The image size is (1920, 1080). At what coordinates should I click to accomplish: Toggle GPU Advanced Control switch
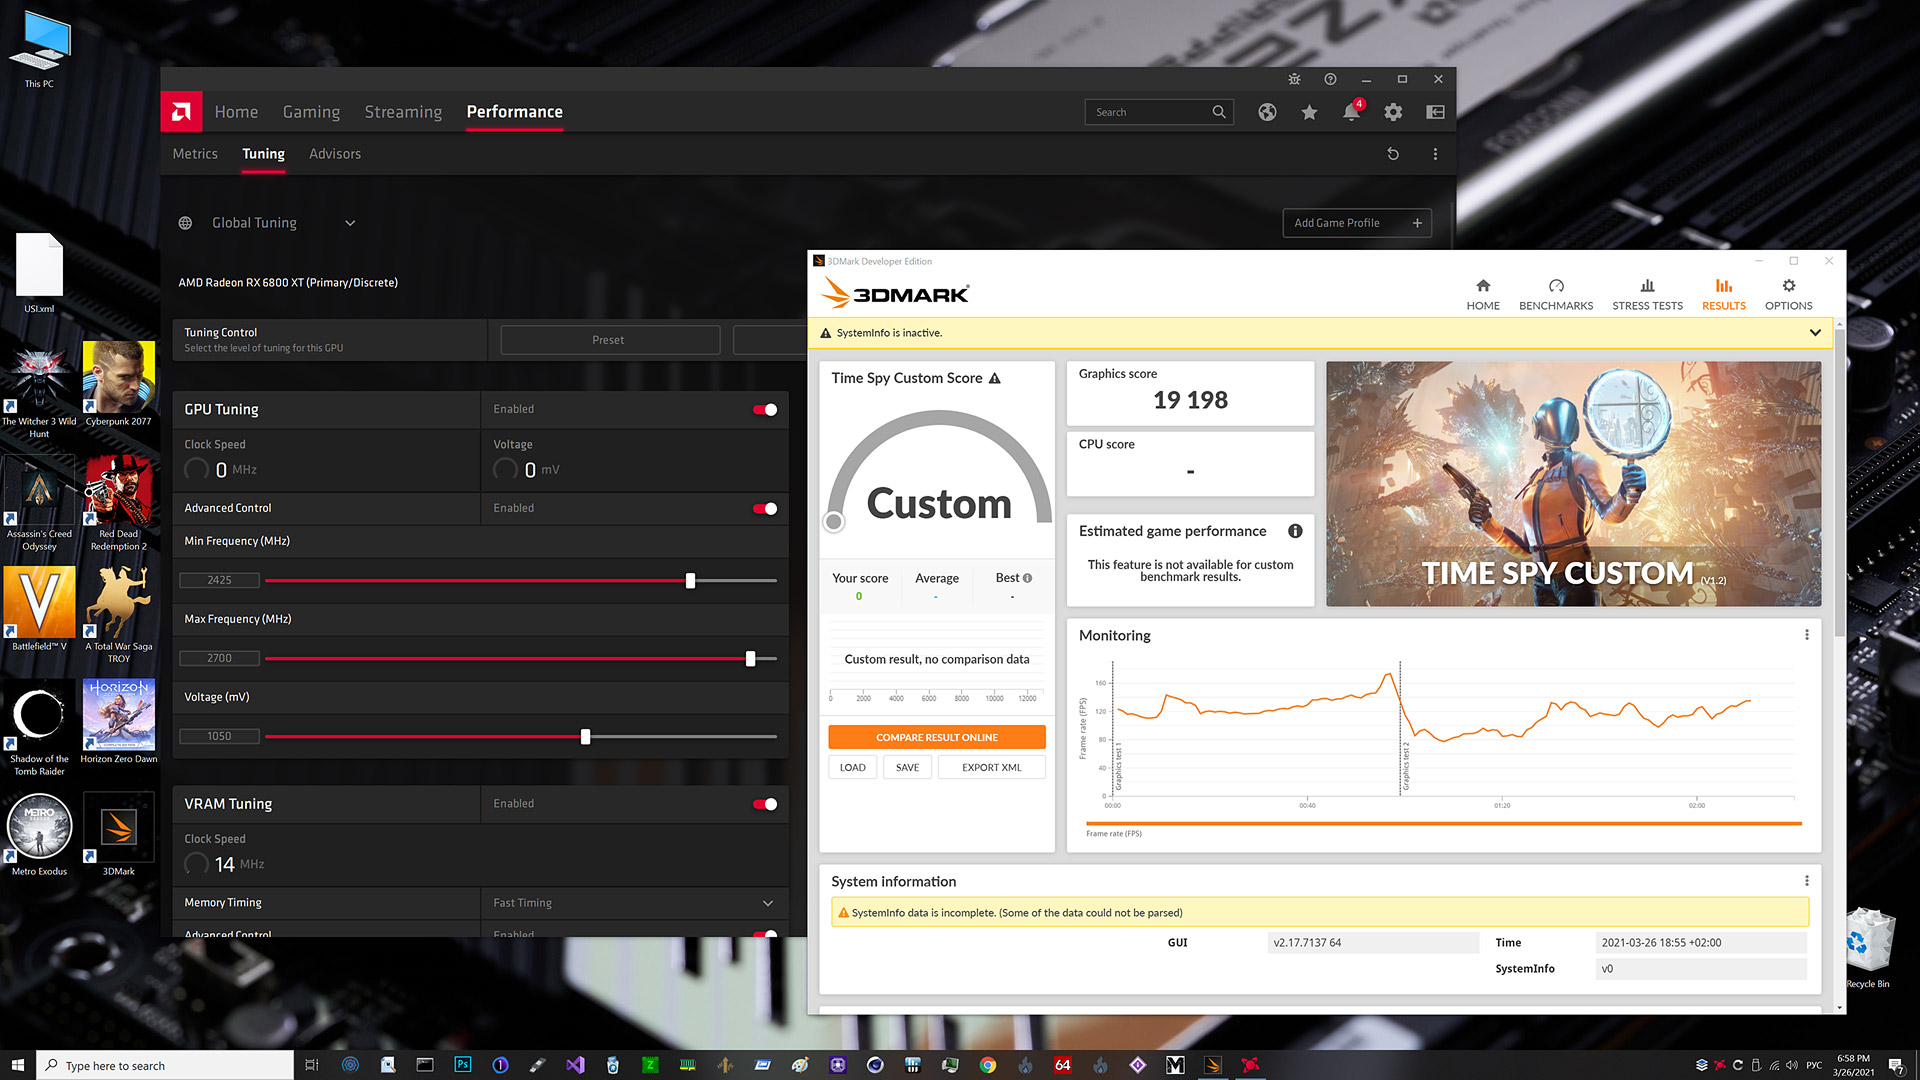click(x=765, y=508)
